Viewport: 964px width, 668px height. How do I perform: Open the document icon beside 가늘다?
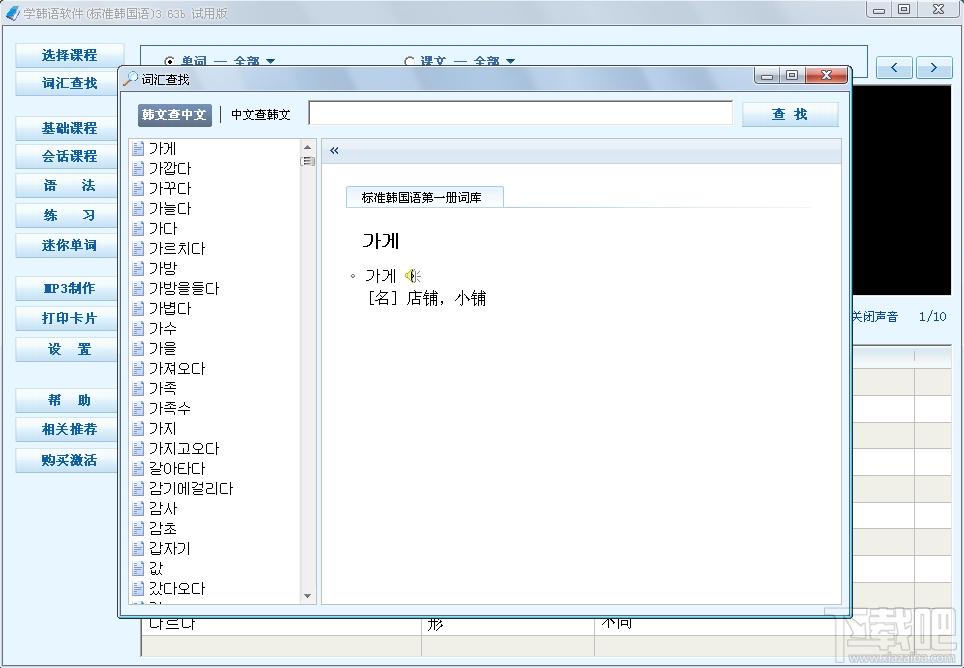pos(138,208)
